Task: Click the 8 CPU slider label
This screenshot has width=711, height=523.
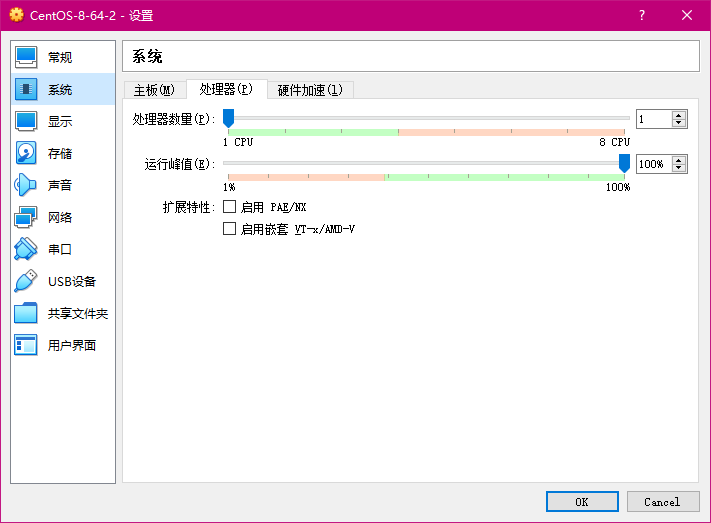Action: [614, 142]
